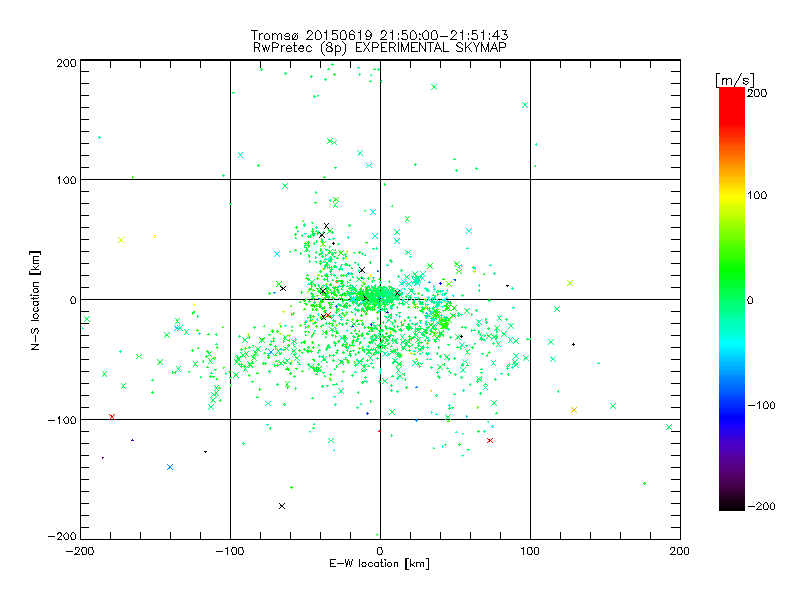Screen dimensions: 800x600
Task: Click the '[m/s]' colorbar unit label
Action: coord(735,80)
